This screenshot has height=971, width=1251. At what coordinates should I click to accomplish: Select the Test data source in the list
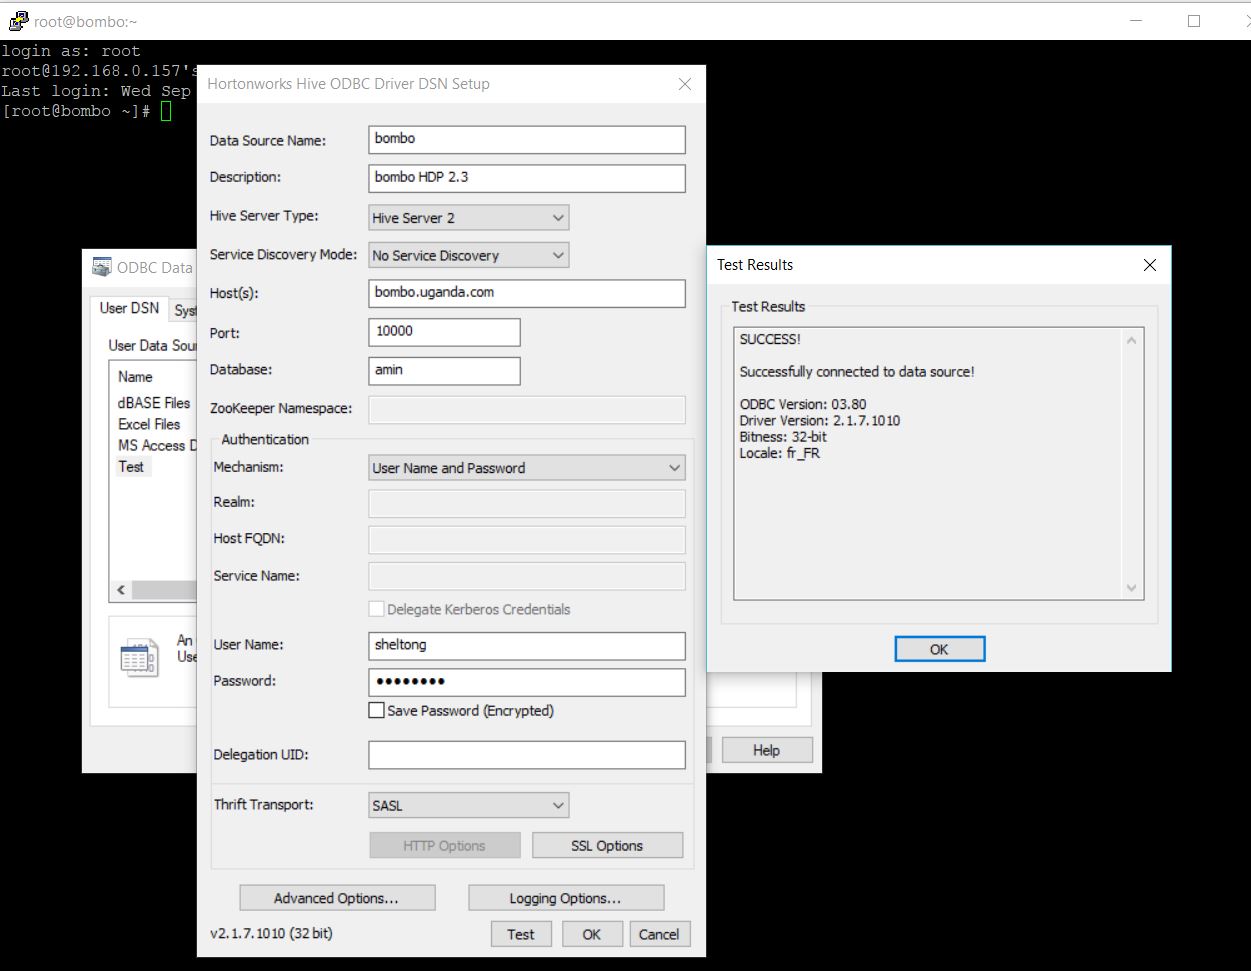point(131,466)
